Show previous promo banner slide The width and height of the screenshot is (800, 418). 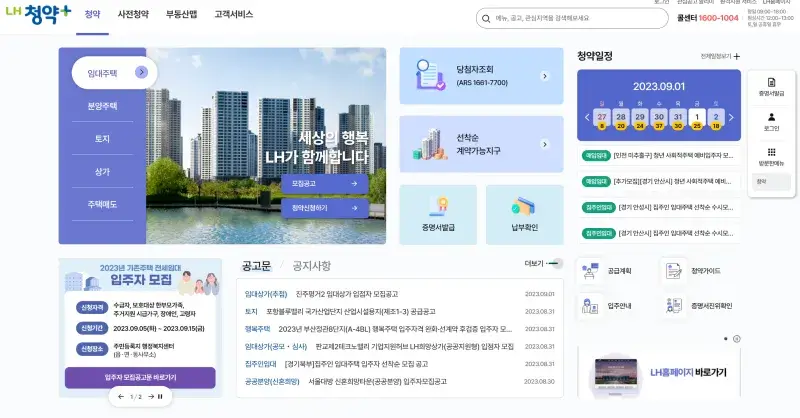point(120,397)
